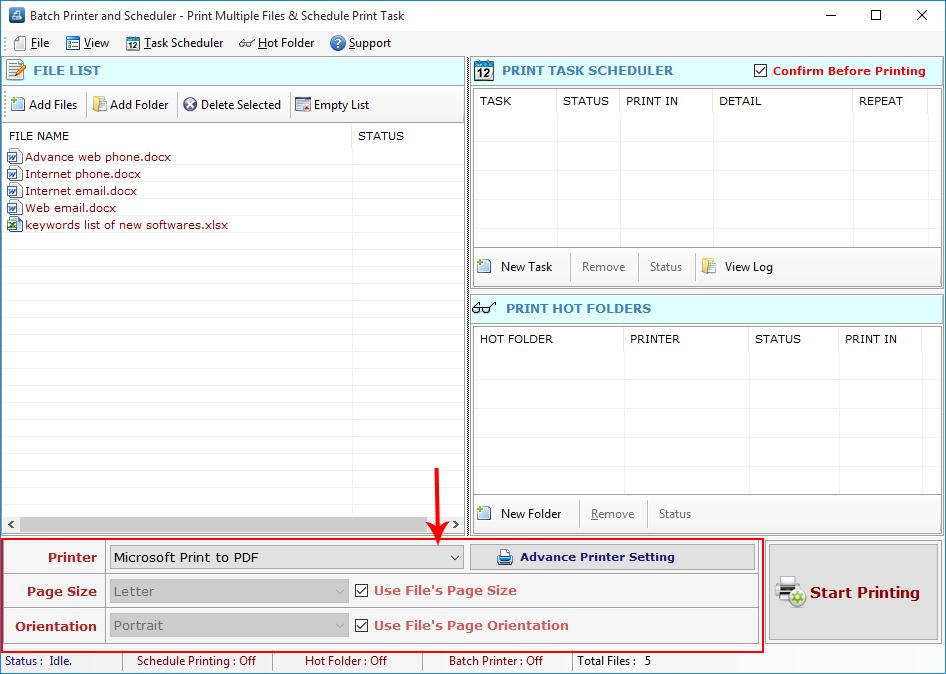Image resolution: width=946 pixels, height=674 pixels.
Task: Select the Delete Selected icon
Action: pyautogui.click(x=232, y=104)
